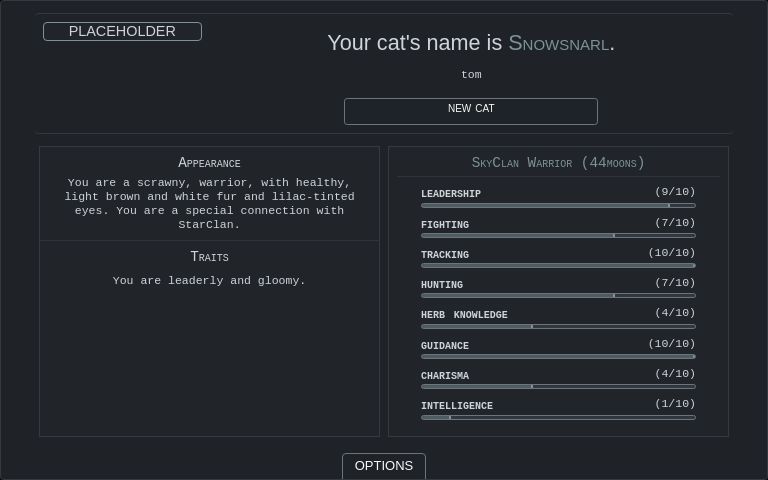The width and height of the screenshot is (768, 480).
Task: Click the 'tom' gender label
Action: coord(471,75)
